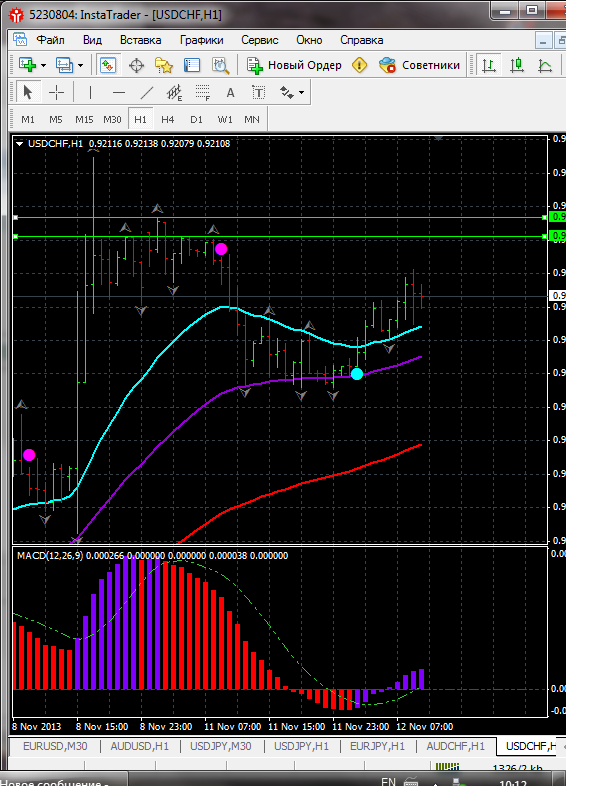Select the trendline drawing tool
600x786 pixels.
click(x=146, y=92)
